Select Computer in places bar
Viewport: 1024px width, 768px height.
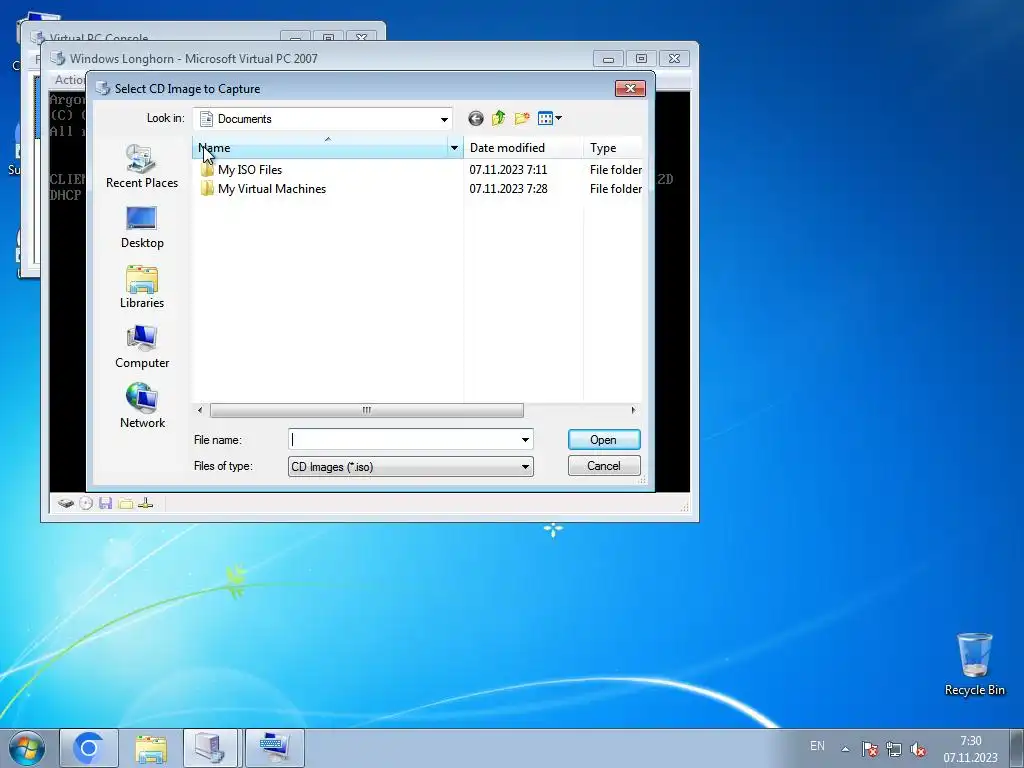(x=142, y=347)
